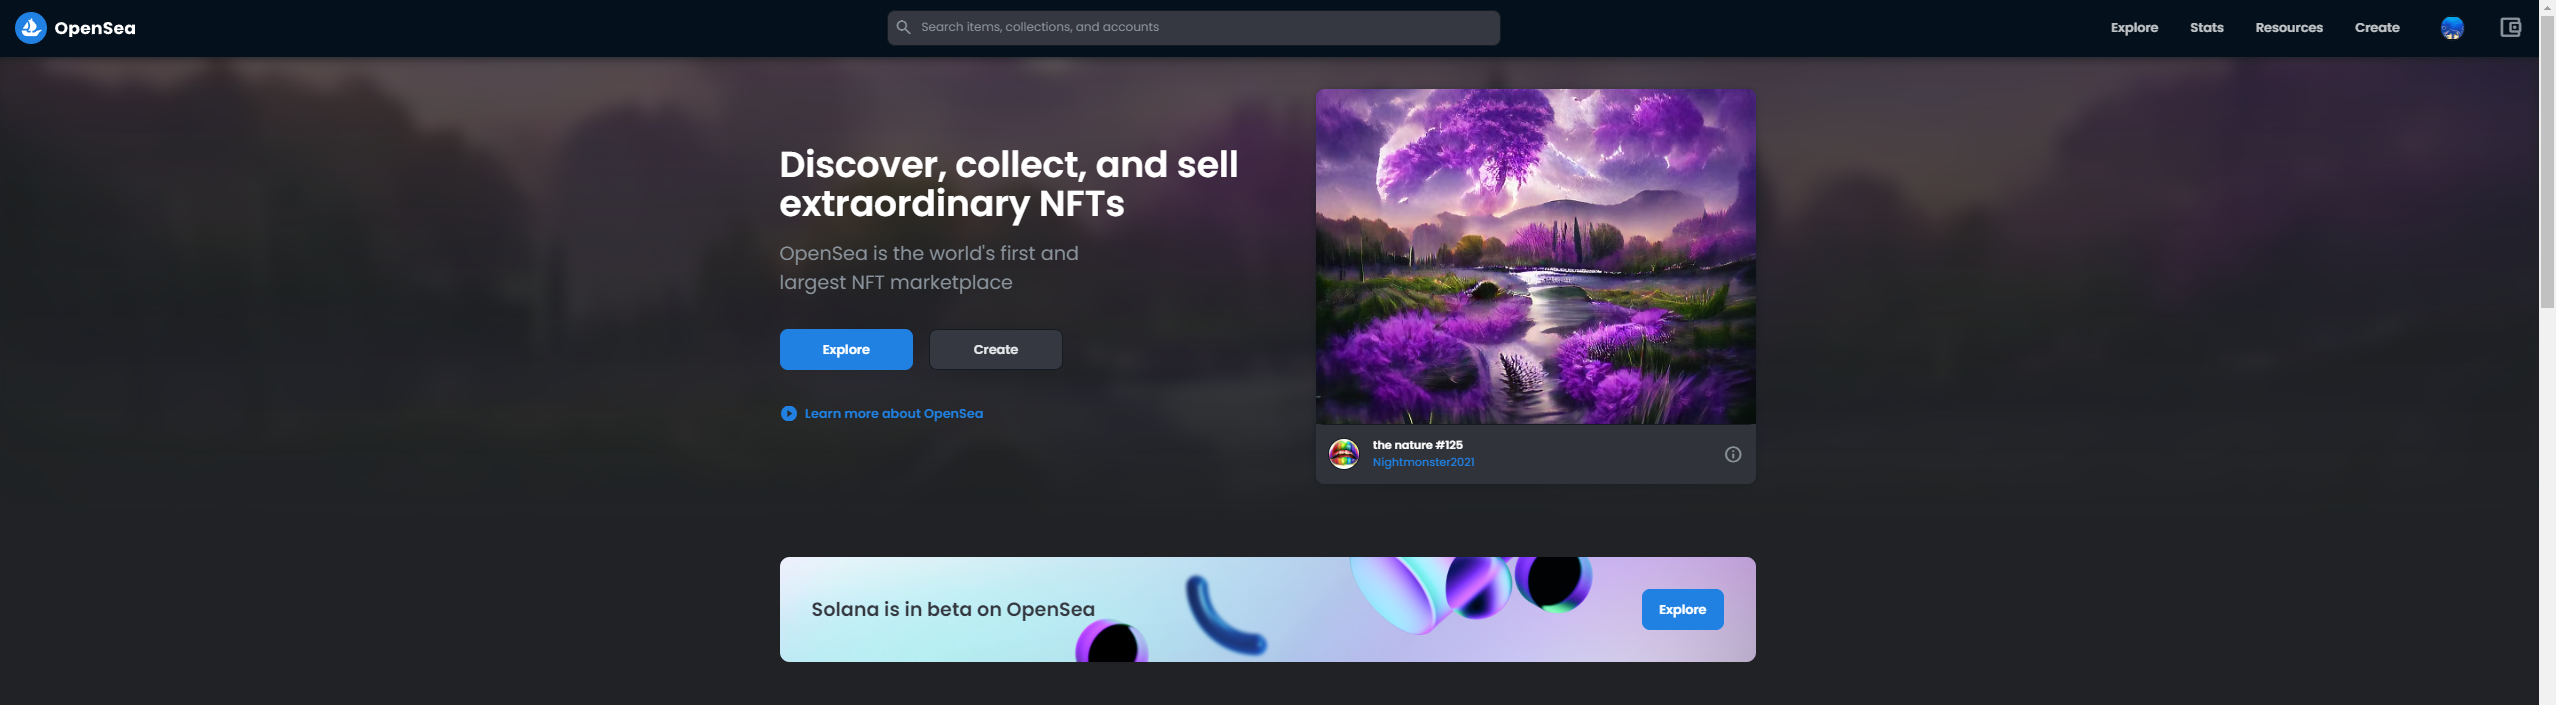Open the nature #125 title
Screen dimensions: 2569x705
coord(1417,445)
